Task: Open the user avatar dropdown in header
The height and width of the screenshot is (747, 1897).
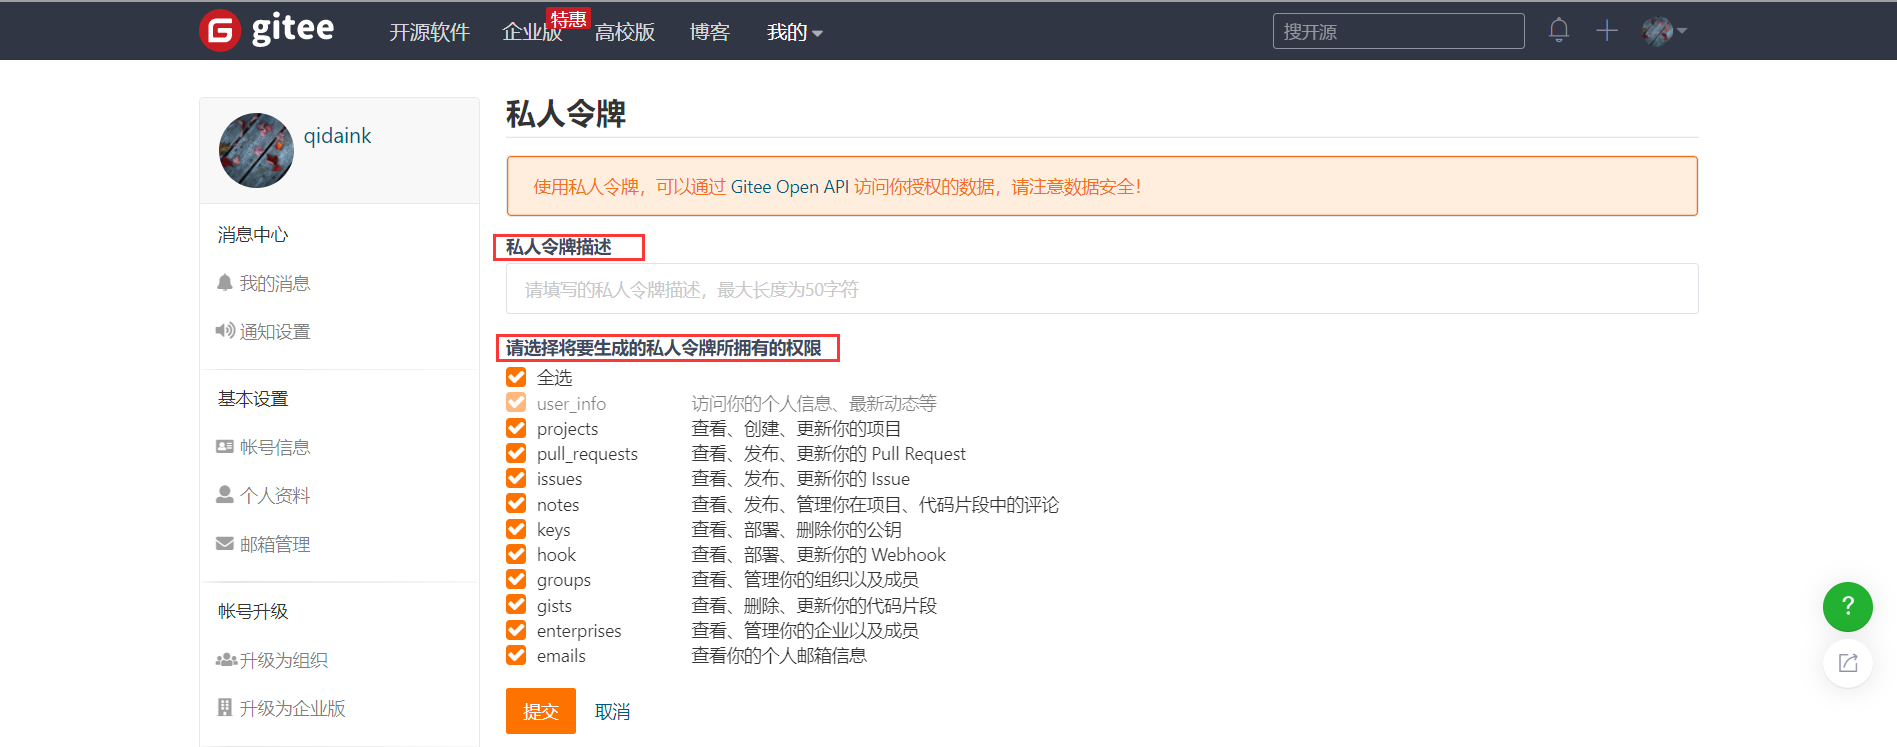Action: pyautogui.click(x=1663, y=31)
